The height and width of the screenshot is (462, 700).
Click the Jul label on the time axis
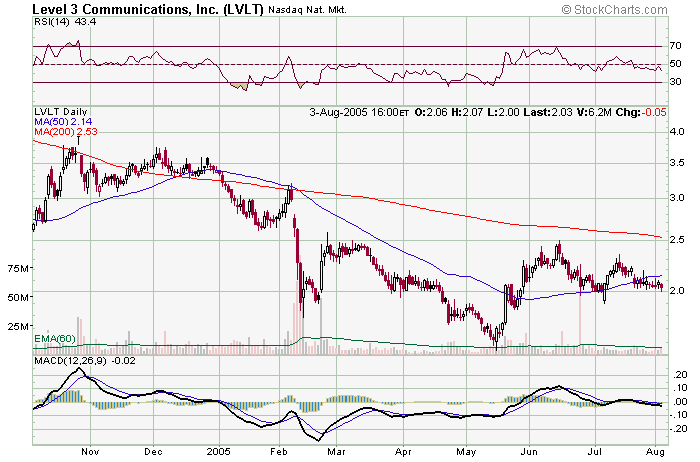point(595,452)
